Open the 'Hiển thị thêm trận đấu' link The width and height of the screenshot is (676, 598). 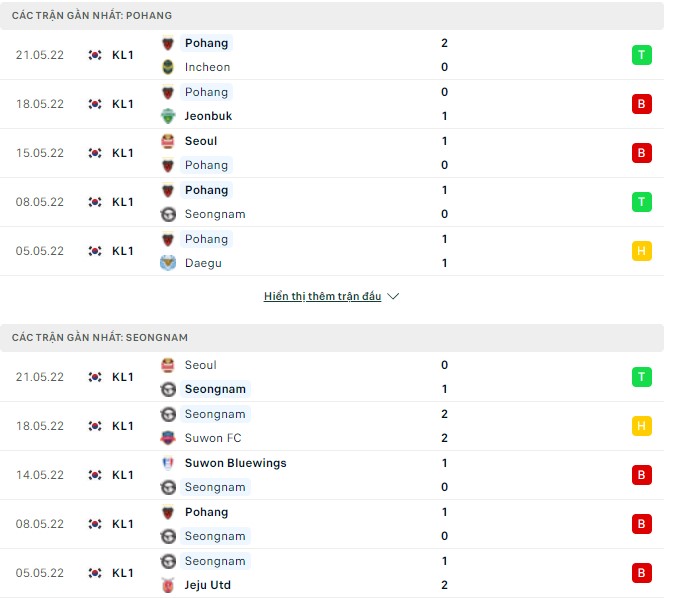(x=322, y=297)
